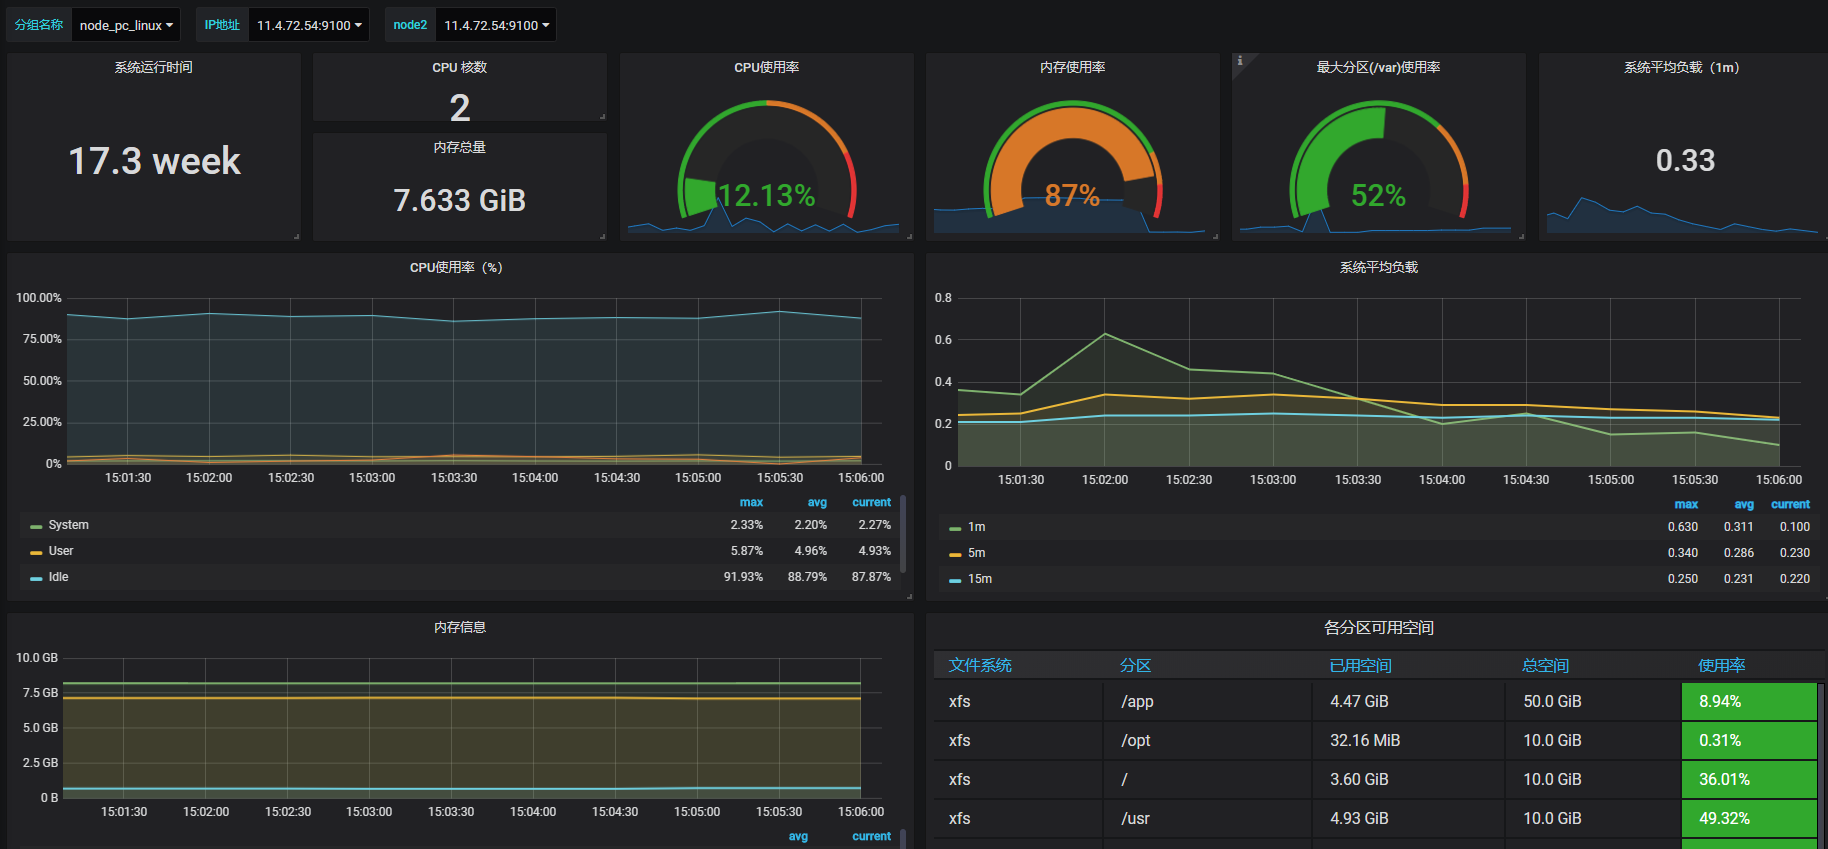1828x849 pixels.
Task: Open the node_pc_linux group name dropdown
Action: (x=126, y=25)
